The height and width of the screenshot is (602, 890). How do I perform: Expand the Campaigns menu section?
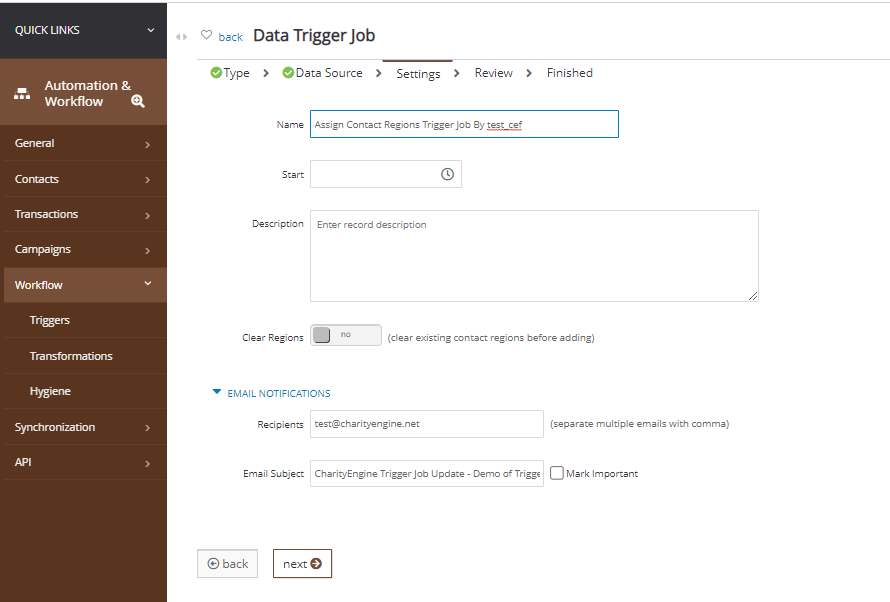85,250
